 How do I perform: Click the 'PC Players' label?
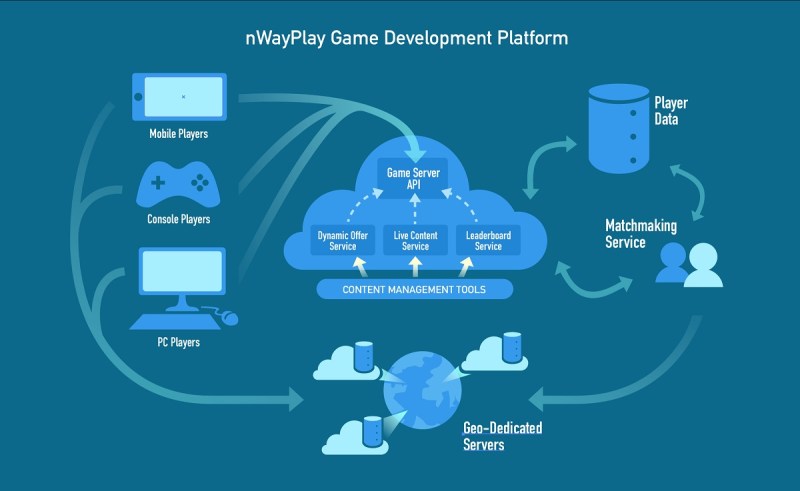click(x=179, y=342)
